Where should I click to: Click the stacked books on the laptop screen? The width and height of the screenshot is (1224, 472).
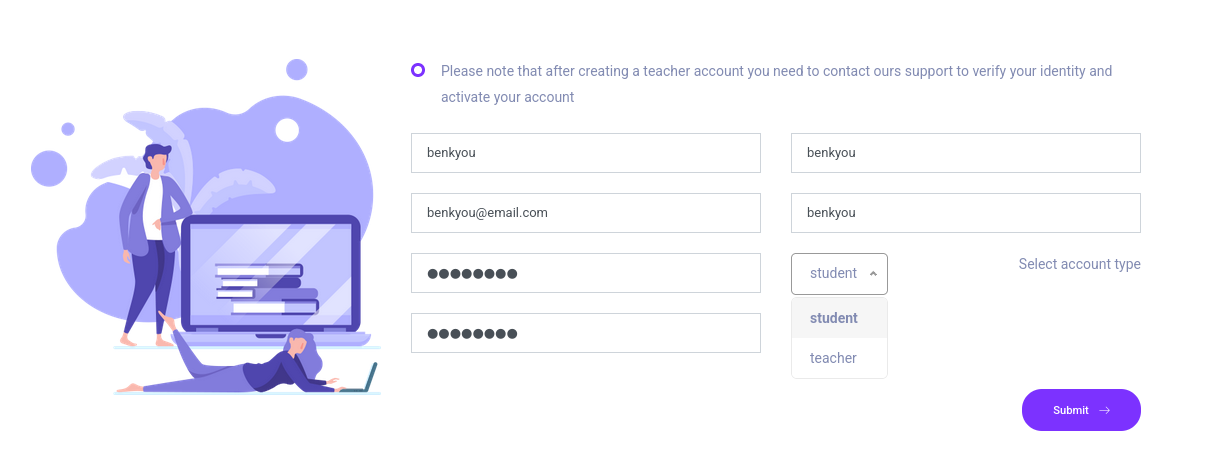pyautogui.click(x=262, y=289)
